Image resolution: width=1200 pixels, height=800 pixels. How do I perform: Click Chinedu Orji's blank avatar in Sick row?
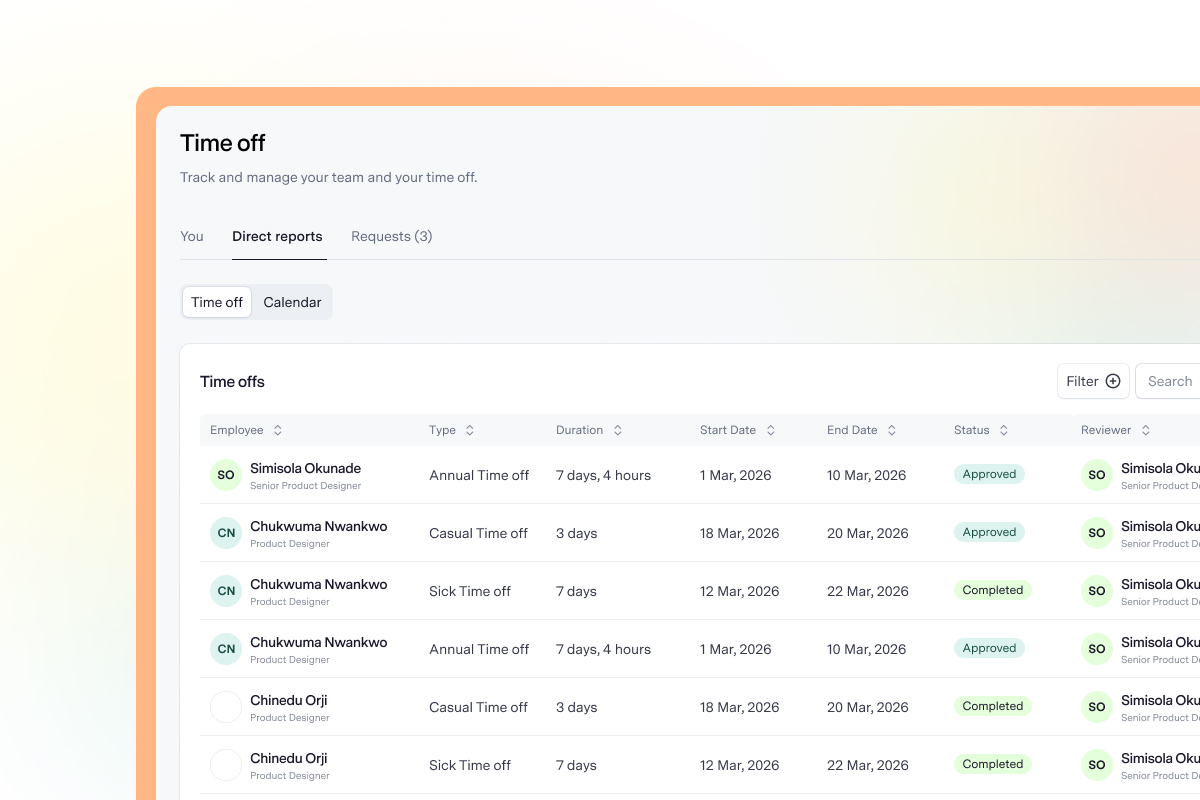[226, 765]
